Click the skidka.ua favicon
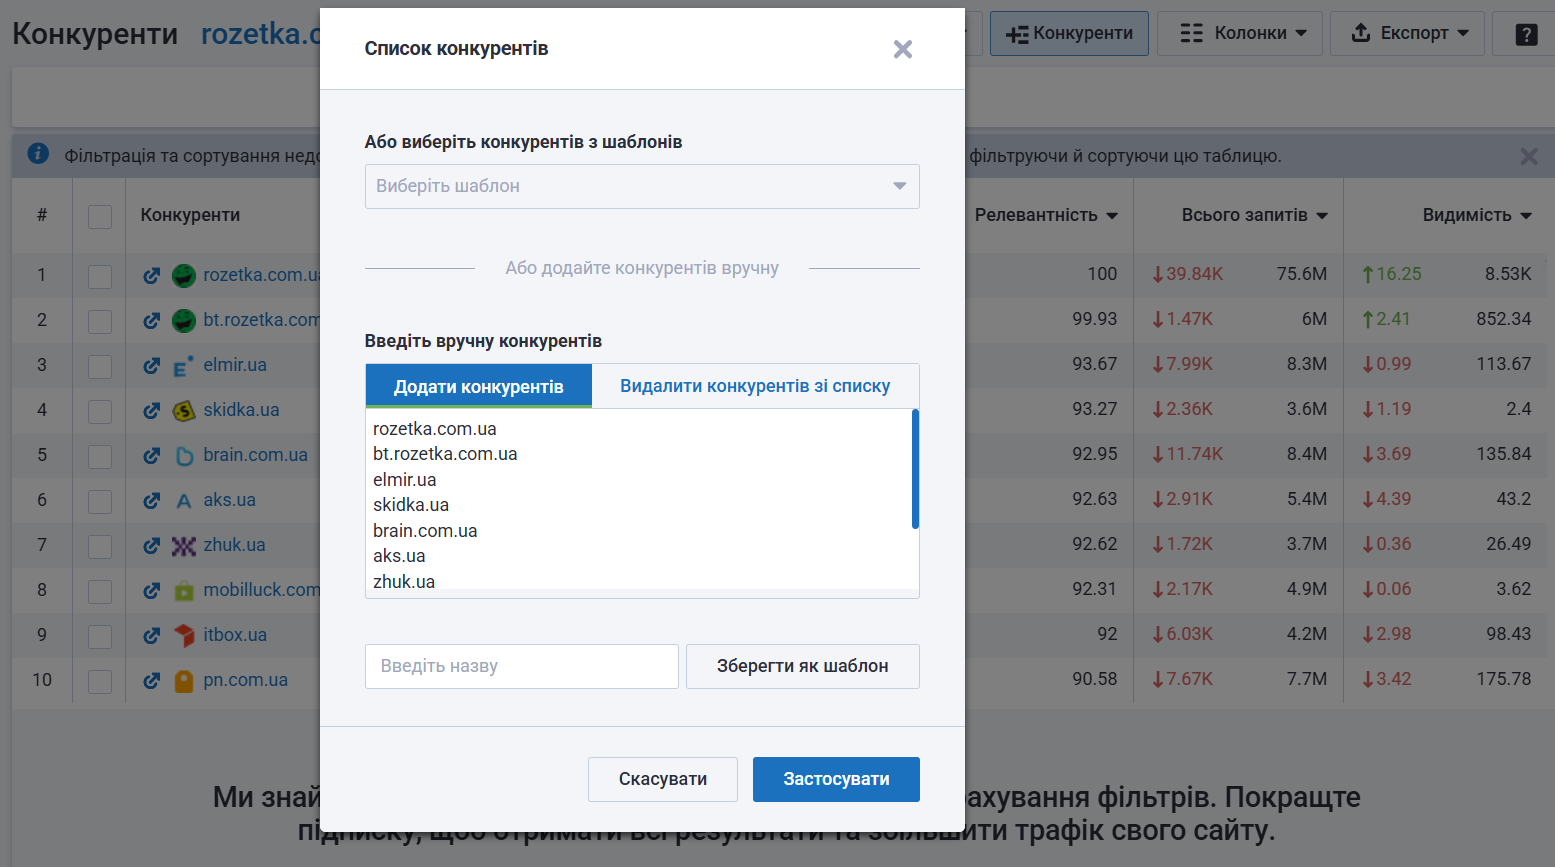The width and height of the screenshot is (1555, 867). tap(184, 411)
